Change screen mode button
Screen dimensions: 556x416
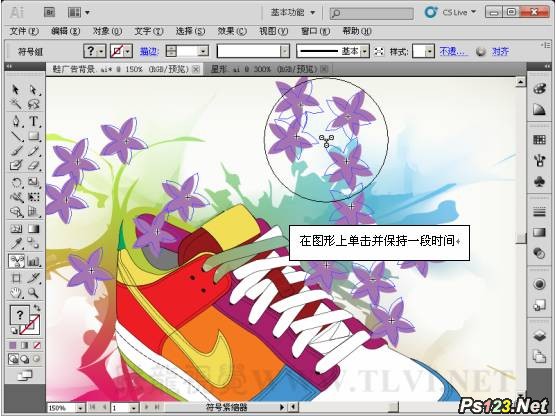pyautogui.click(x=25, y=375)
